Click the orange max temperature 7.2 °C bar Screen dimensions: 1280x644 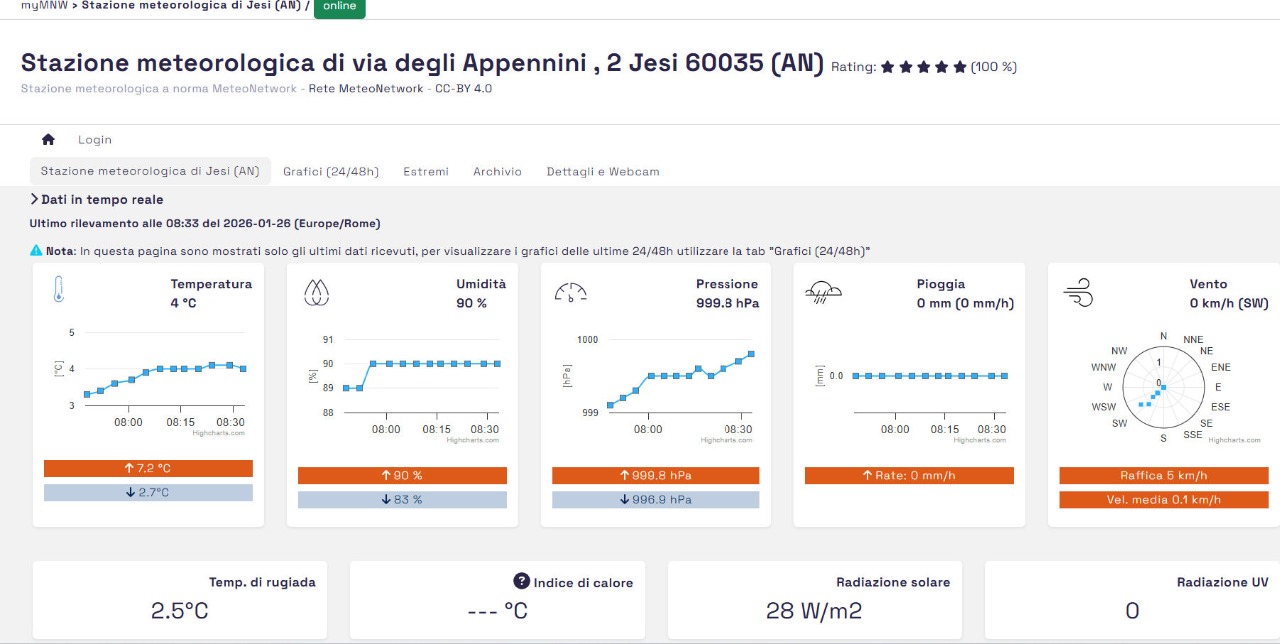pyautogui.click(x=148, y=468)
